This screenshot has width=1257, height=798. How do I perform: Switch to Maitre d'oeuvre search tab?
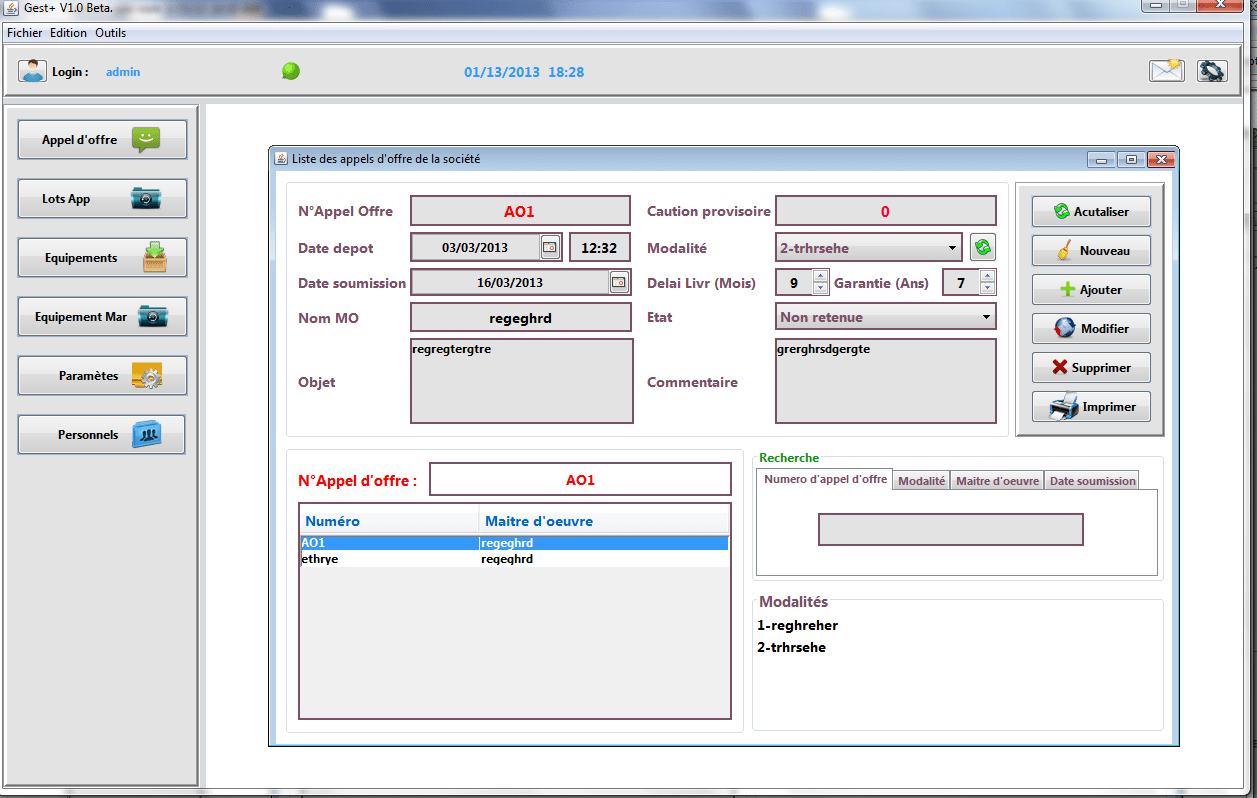click(x=997, y=481)
